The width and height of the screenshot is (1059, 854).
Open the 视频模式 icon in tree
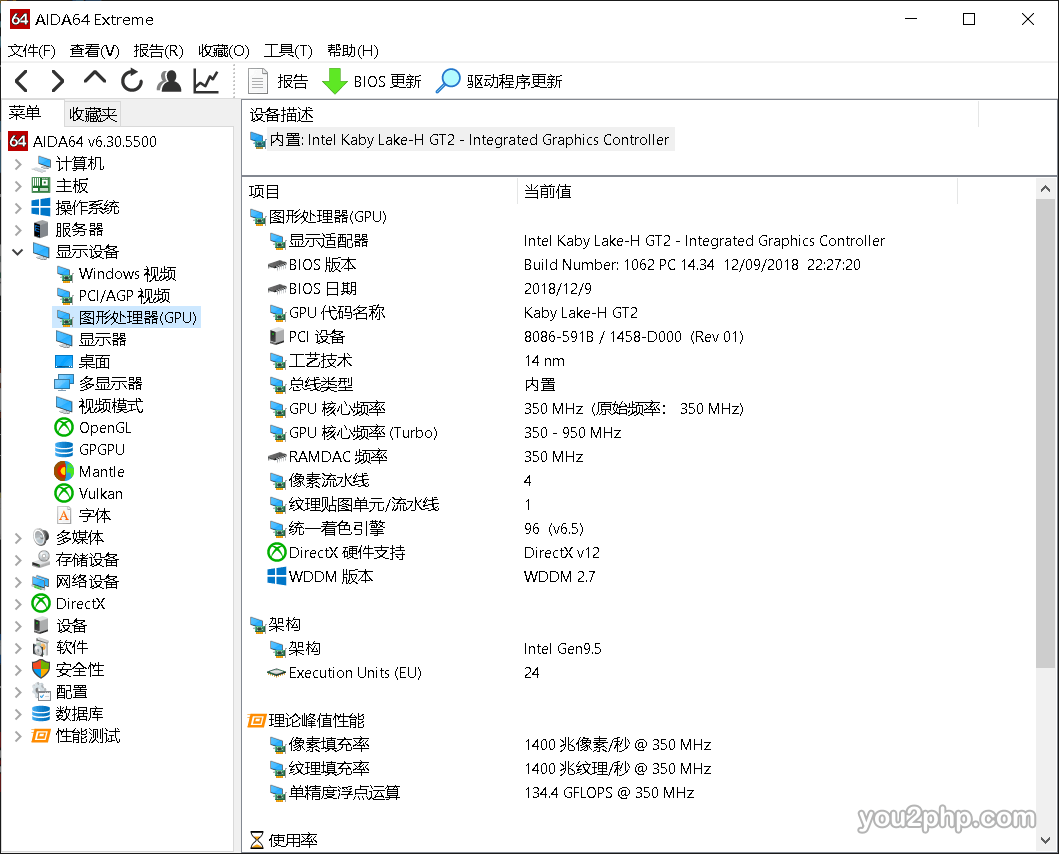point(64,405)
